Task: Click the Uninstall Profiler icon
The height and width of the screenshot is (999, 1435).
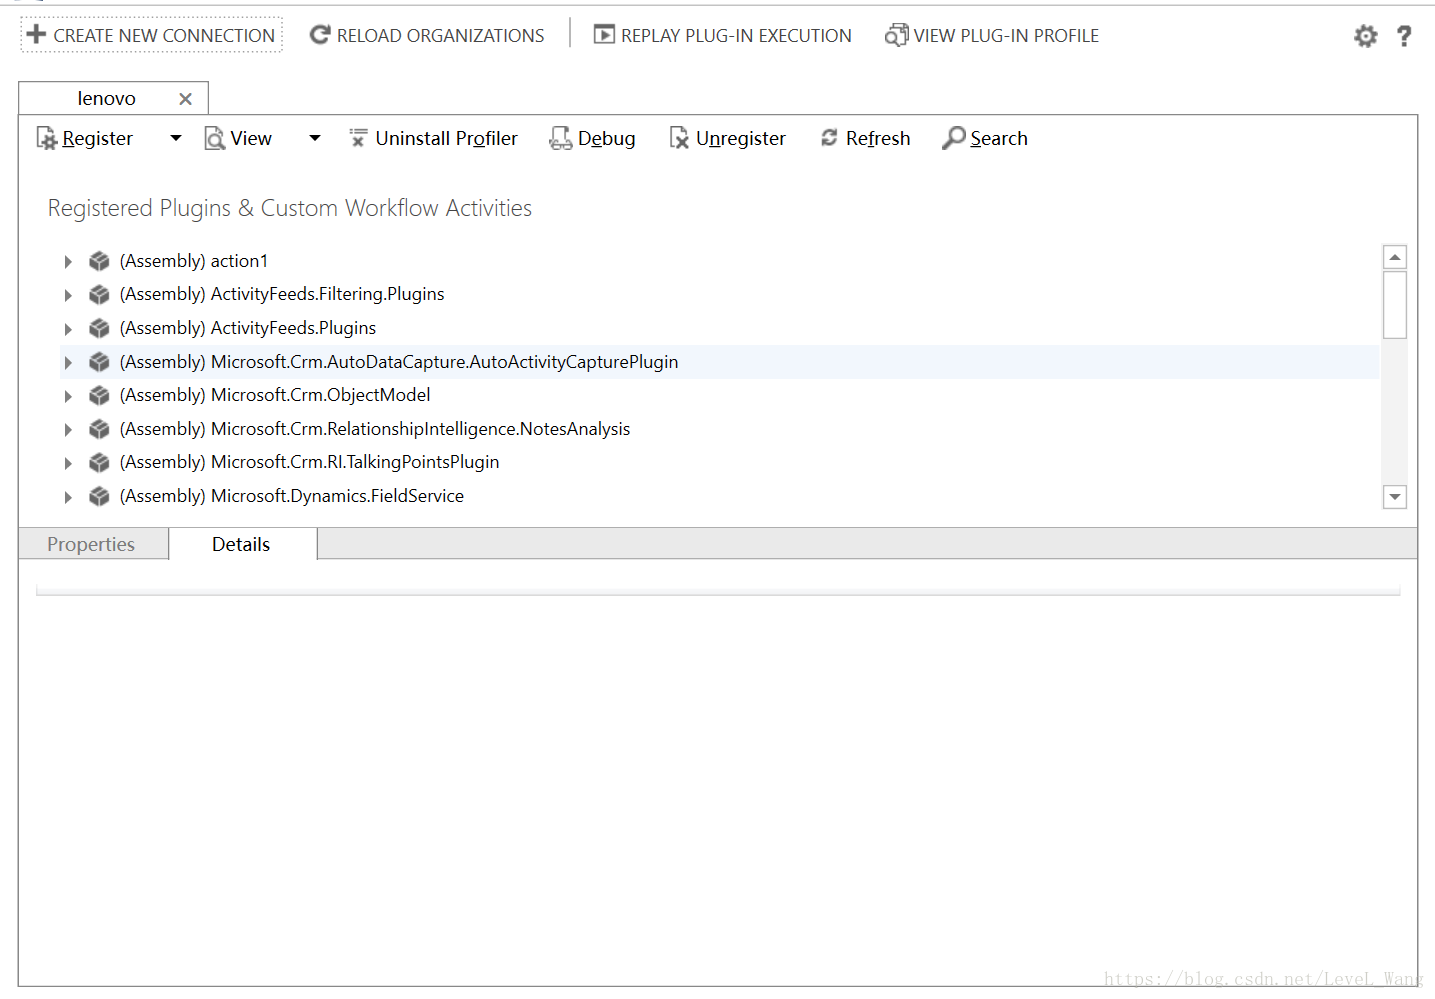Action: [x=358, y=138]
